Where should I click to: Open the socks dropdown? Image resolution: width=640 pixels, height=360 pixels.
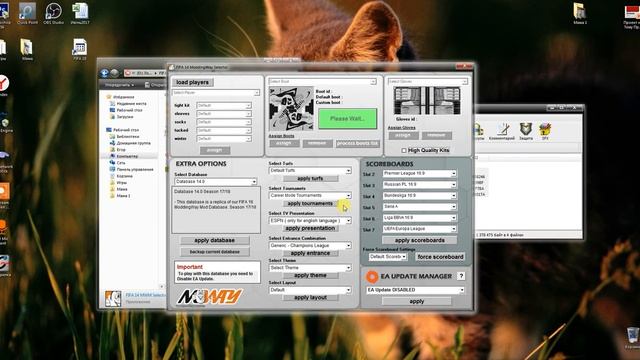[224, 122]
